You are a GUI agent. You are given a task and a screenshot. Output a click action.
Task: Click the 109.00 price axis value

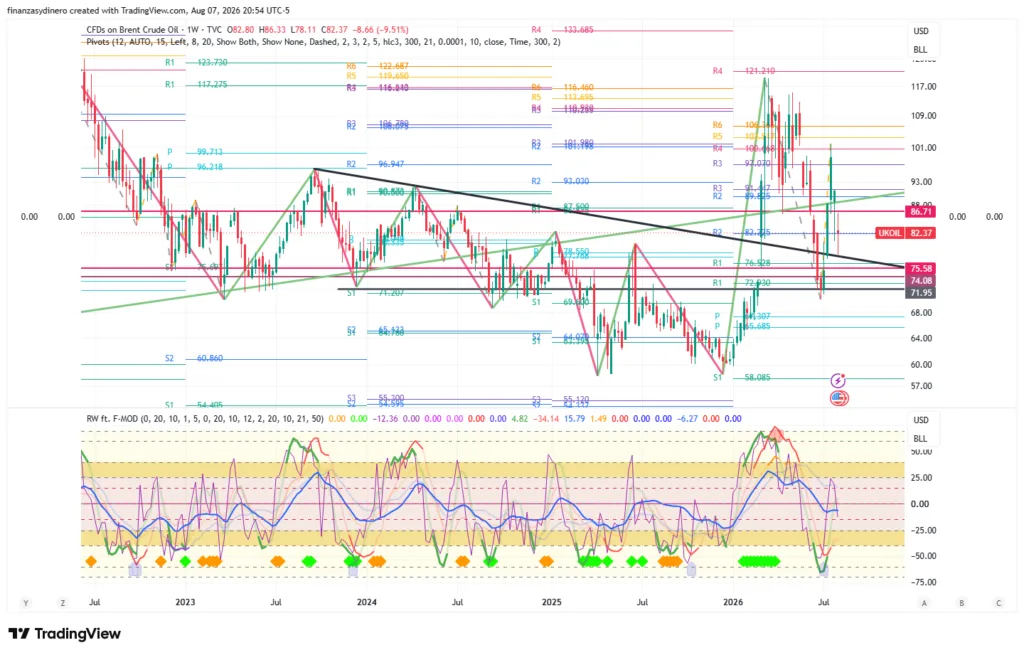[x=923, y=116]
